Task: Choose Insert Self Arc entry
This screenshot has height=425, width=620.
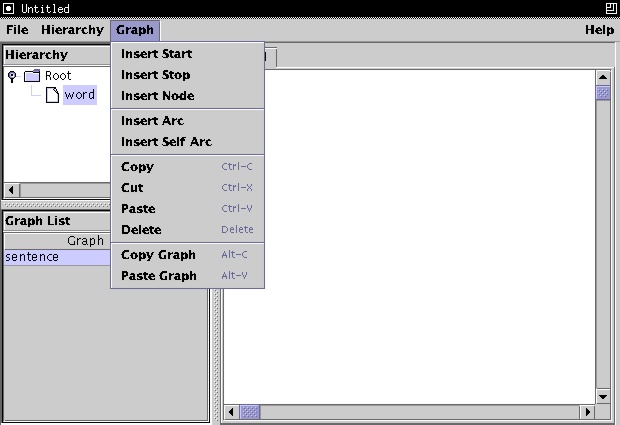Action: point(187,142)
